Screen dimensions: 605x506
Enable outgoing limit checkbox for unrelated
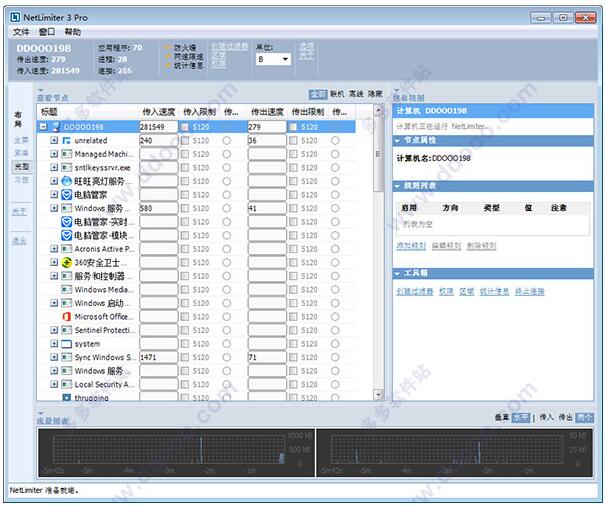coord(293,141)
